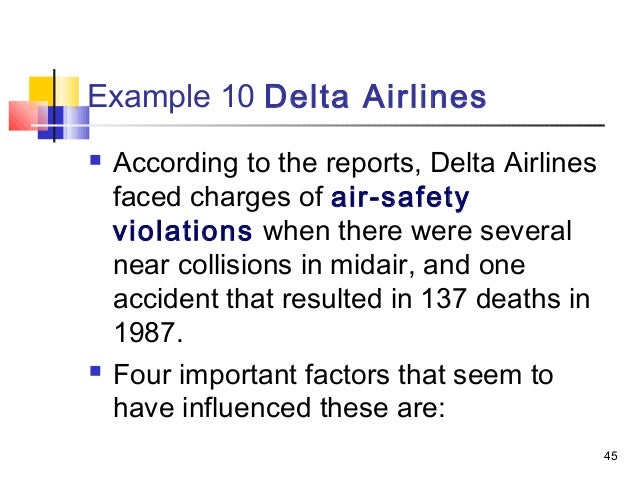Click the second blue bullet marker
638x479 pixels.
coord(95,371)
